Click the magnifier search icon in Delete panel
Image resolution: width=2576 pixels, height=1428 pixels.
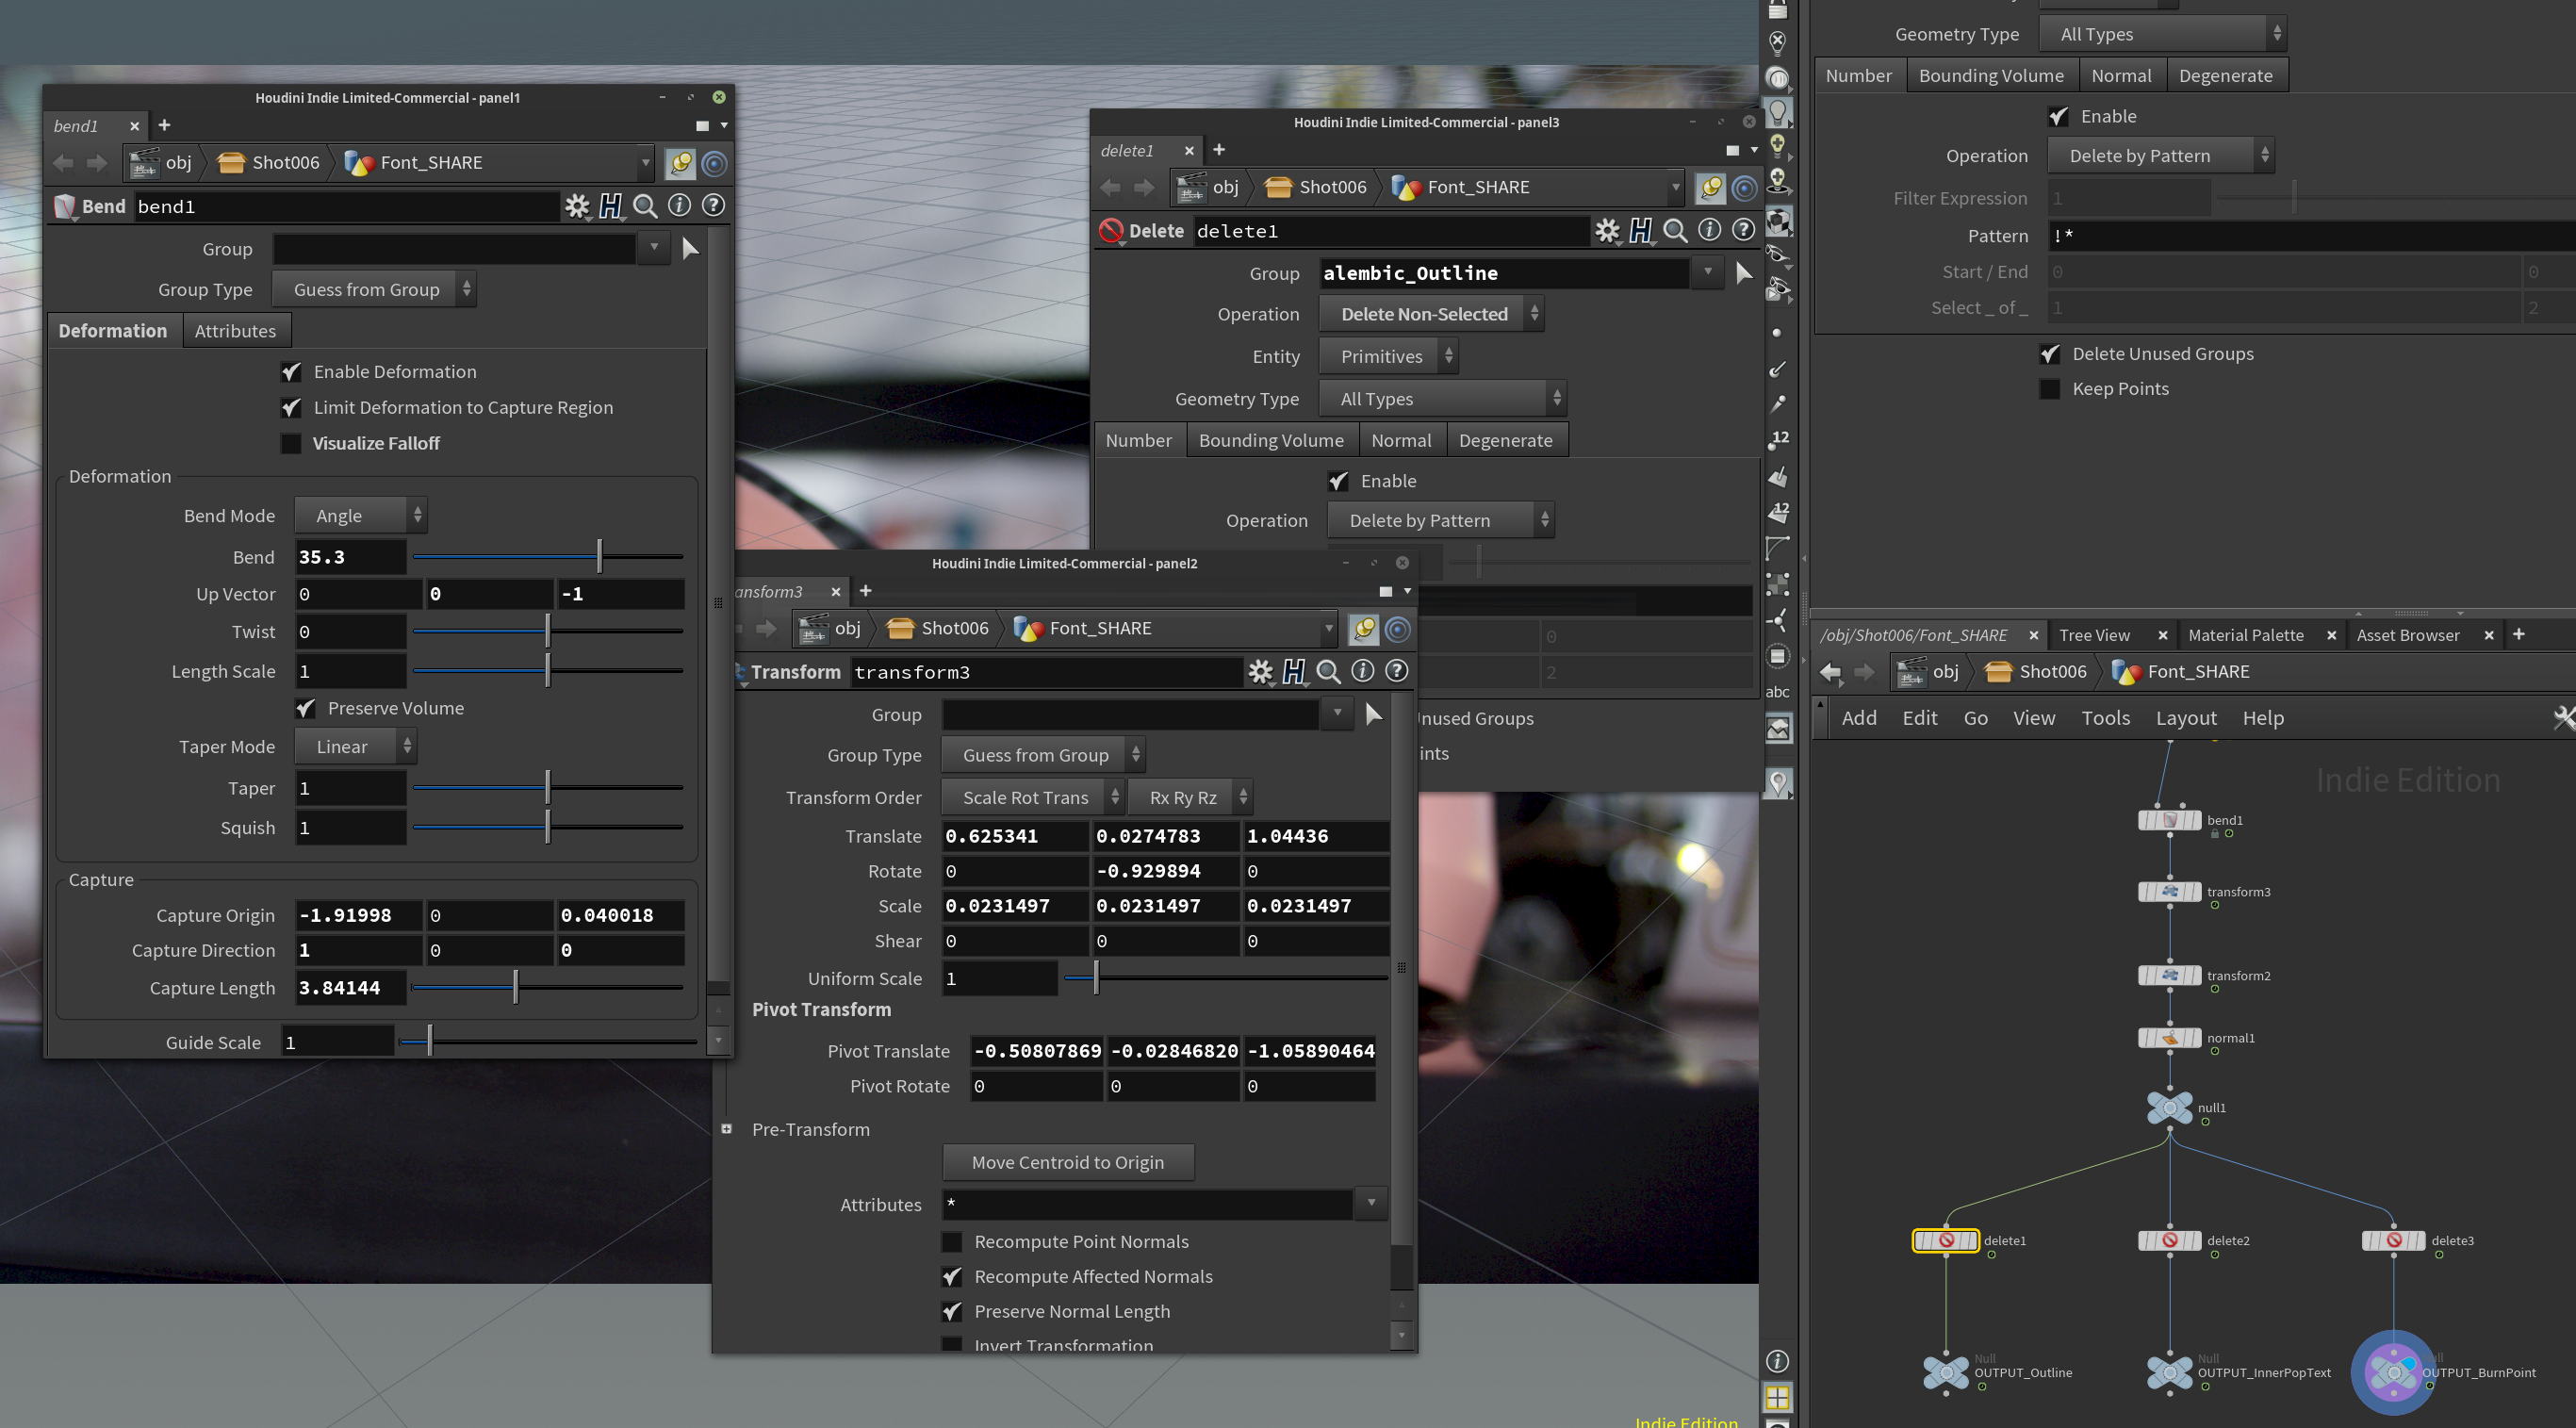pos(1675,231)
